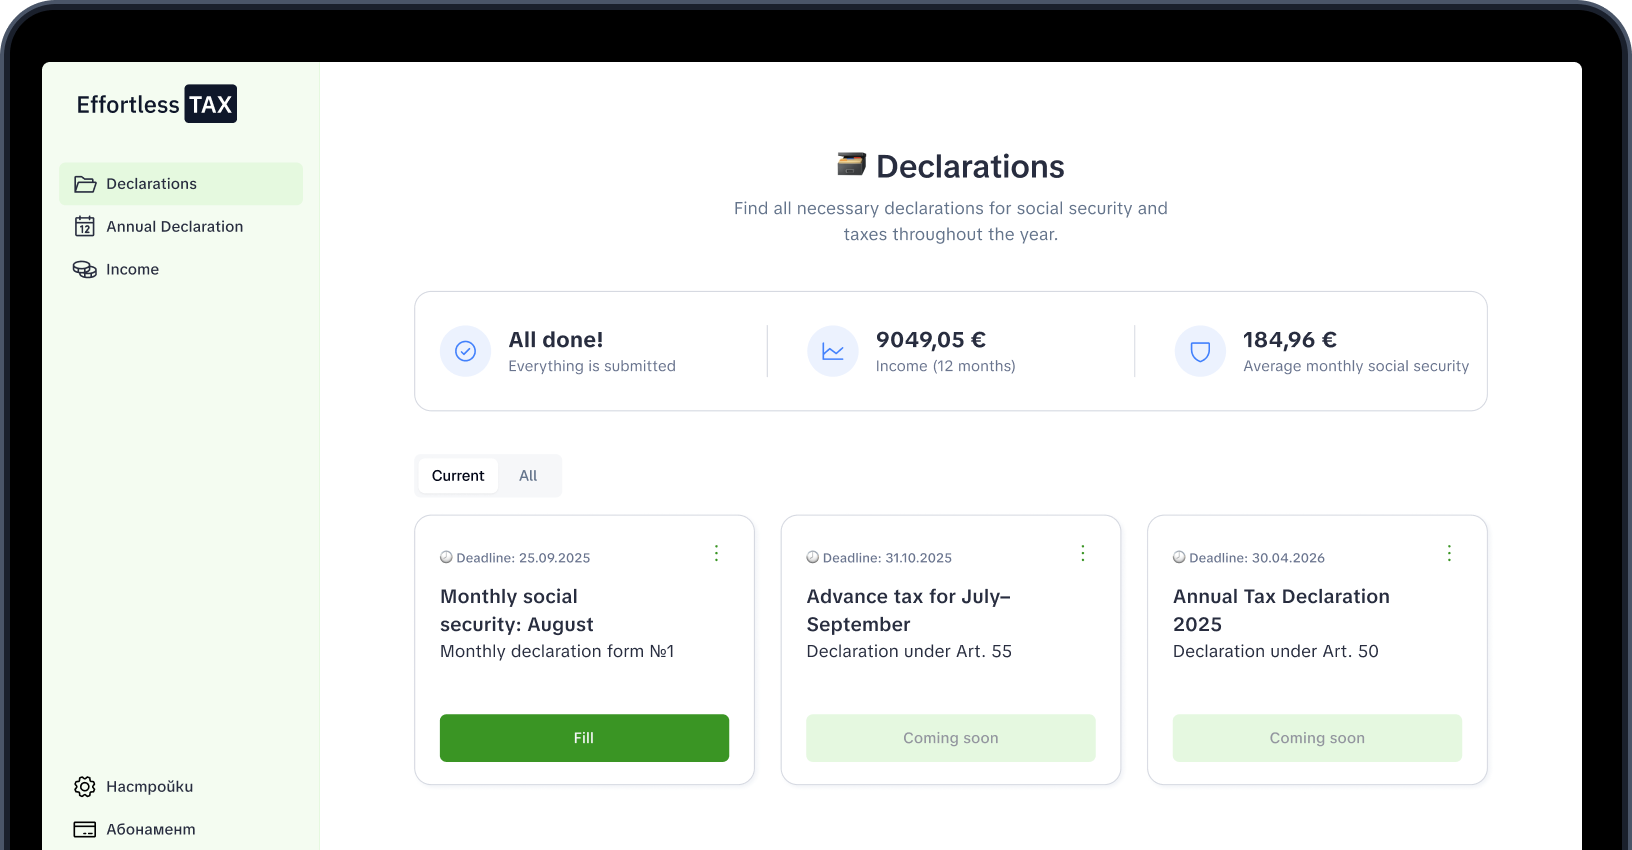Click the Annual Declaration calendar icon
The width and height of the screenshot is (1632, 850).
(85, 227)
